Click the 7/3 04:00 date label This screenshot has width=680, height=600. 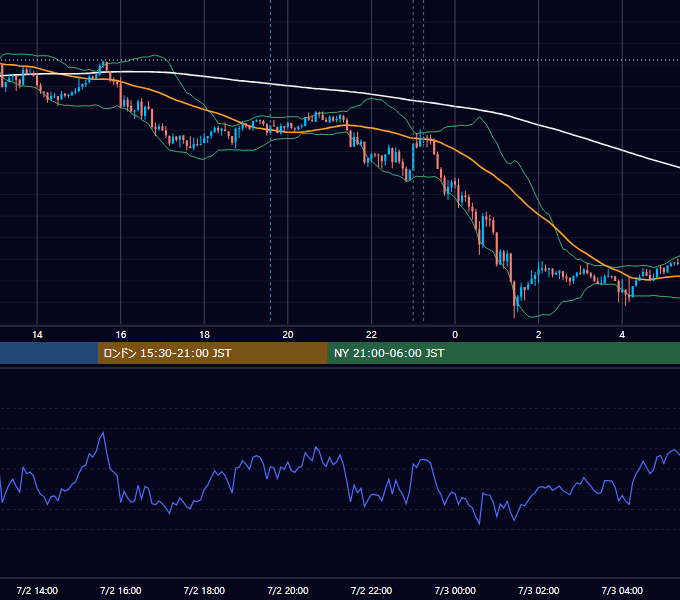[622, 590]
